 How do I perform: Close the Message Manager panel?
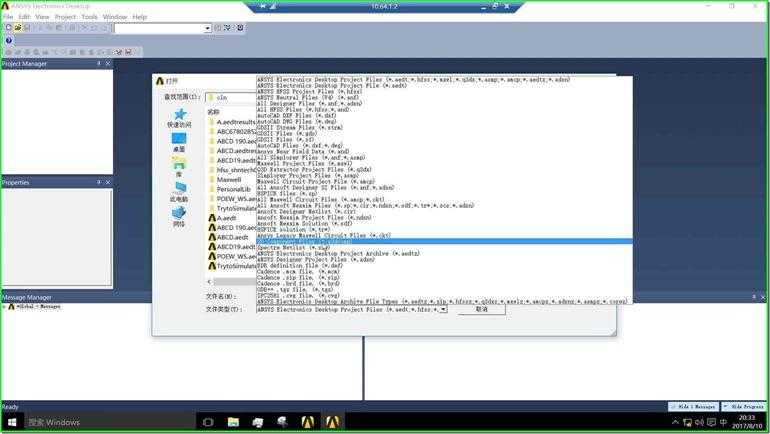click(x=763, y=297)
